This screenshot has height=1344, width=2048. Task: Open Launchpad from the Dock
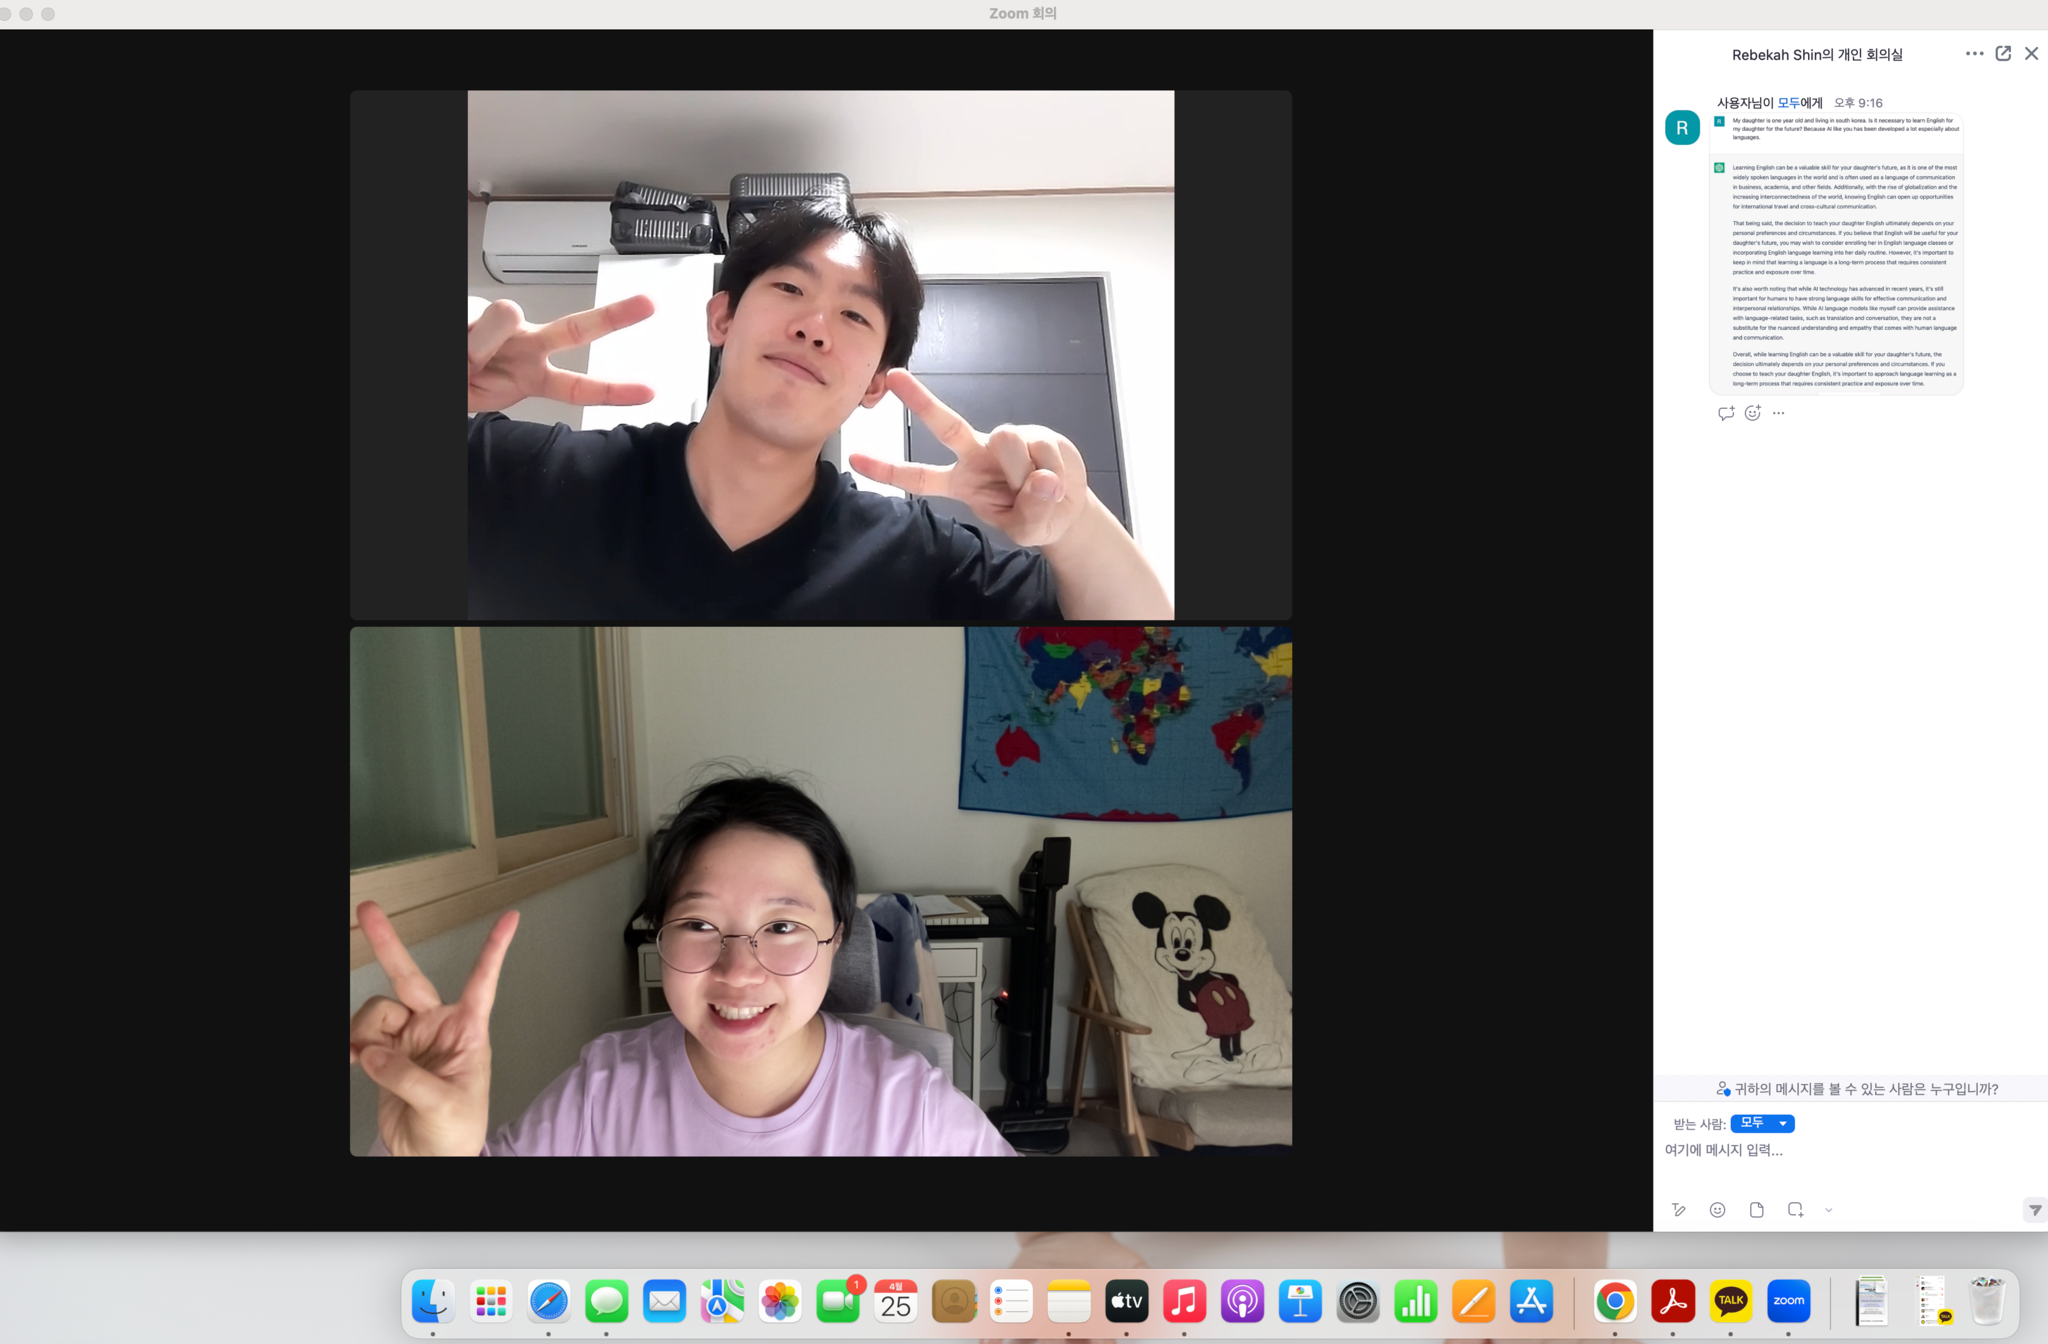pos(491,1301)
